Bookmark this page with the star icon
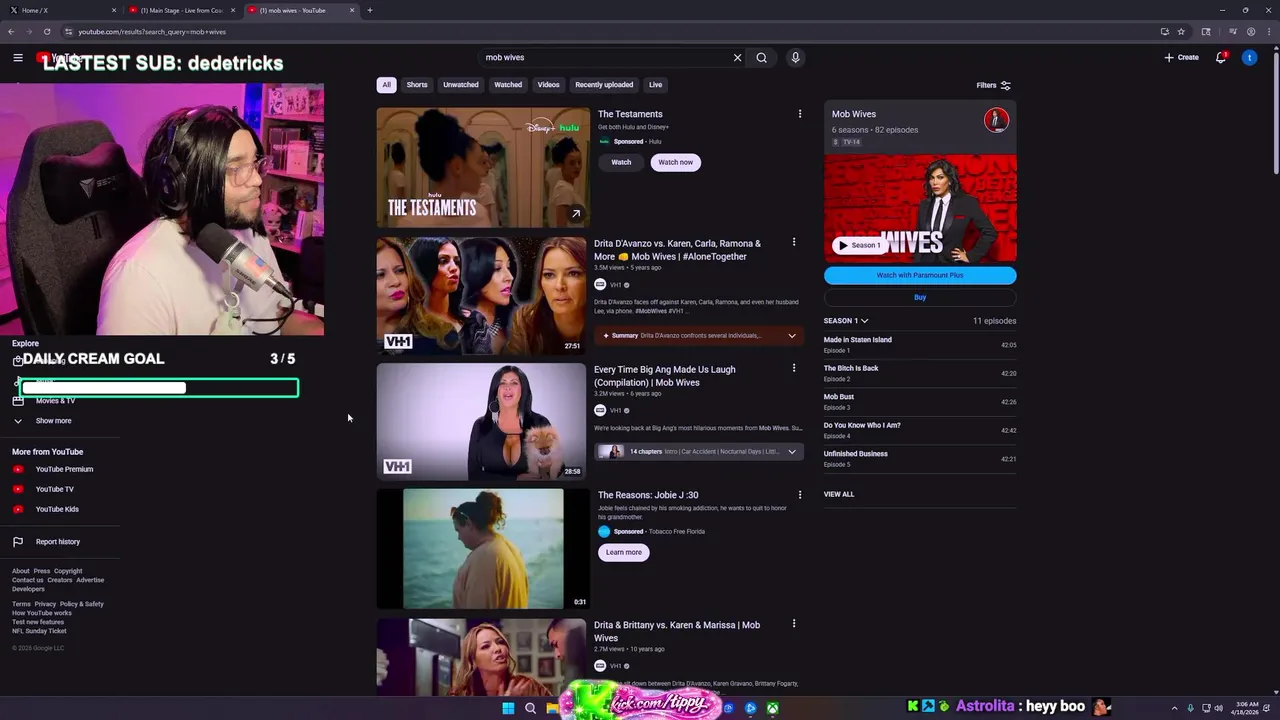Viewport: 1280px width, 720px height. pos(1181,32)
